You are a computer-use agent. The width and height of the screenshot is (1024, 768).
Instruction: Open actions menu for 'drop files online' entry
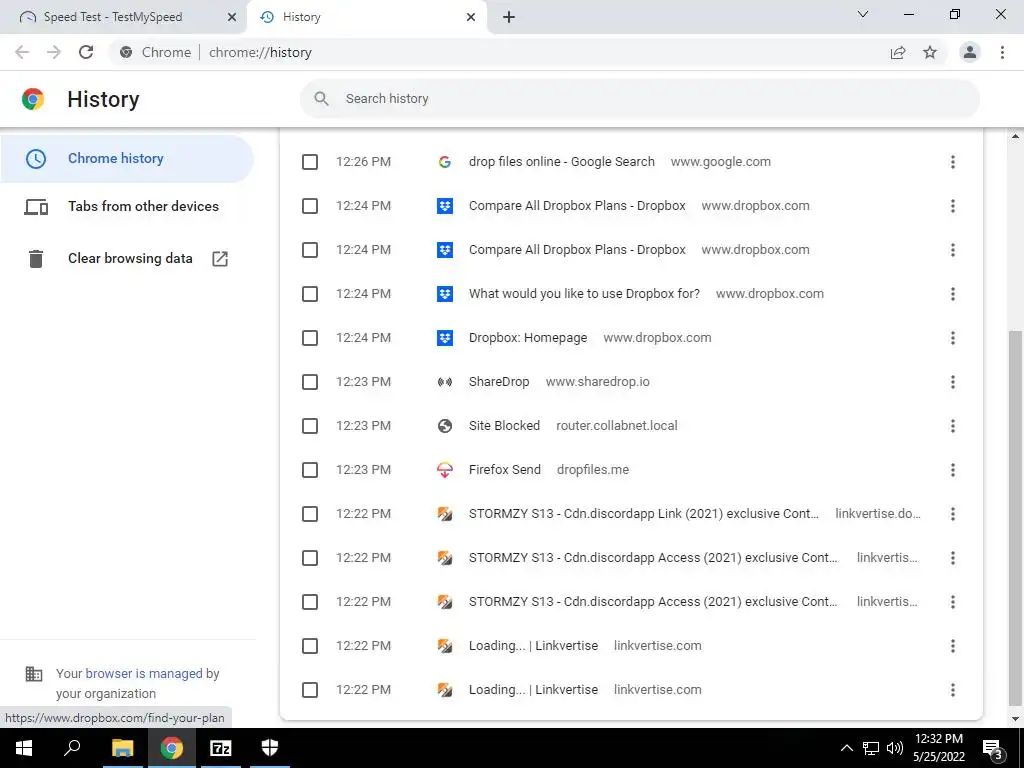(953, 162)
